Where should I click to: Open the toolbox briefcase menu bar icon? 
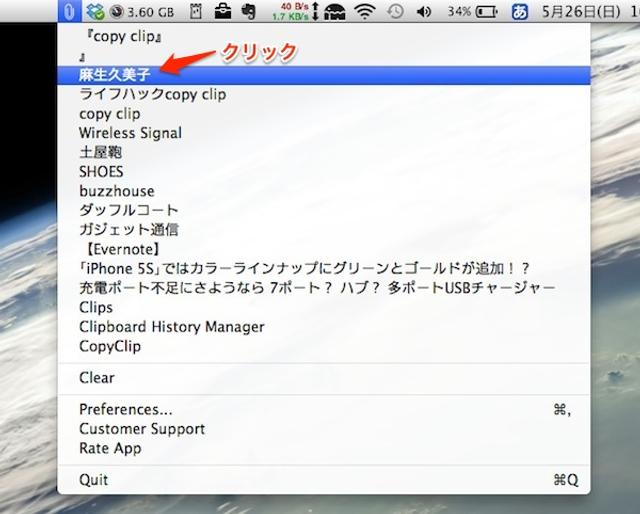tap(222, 11)
